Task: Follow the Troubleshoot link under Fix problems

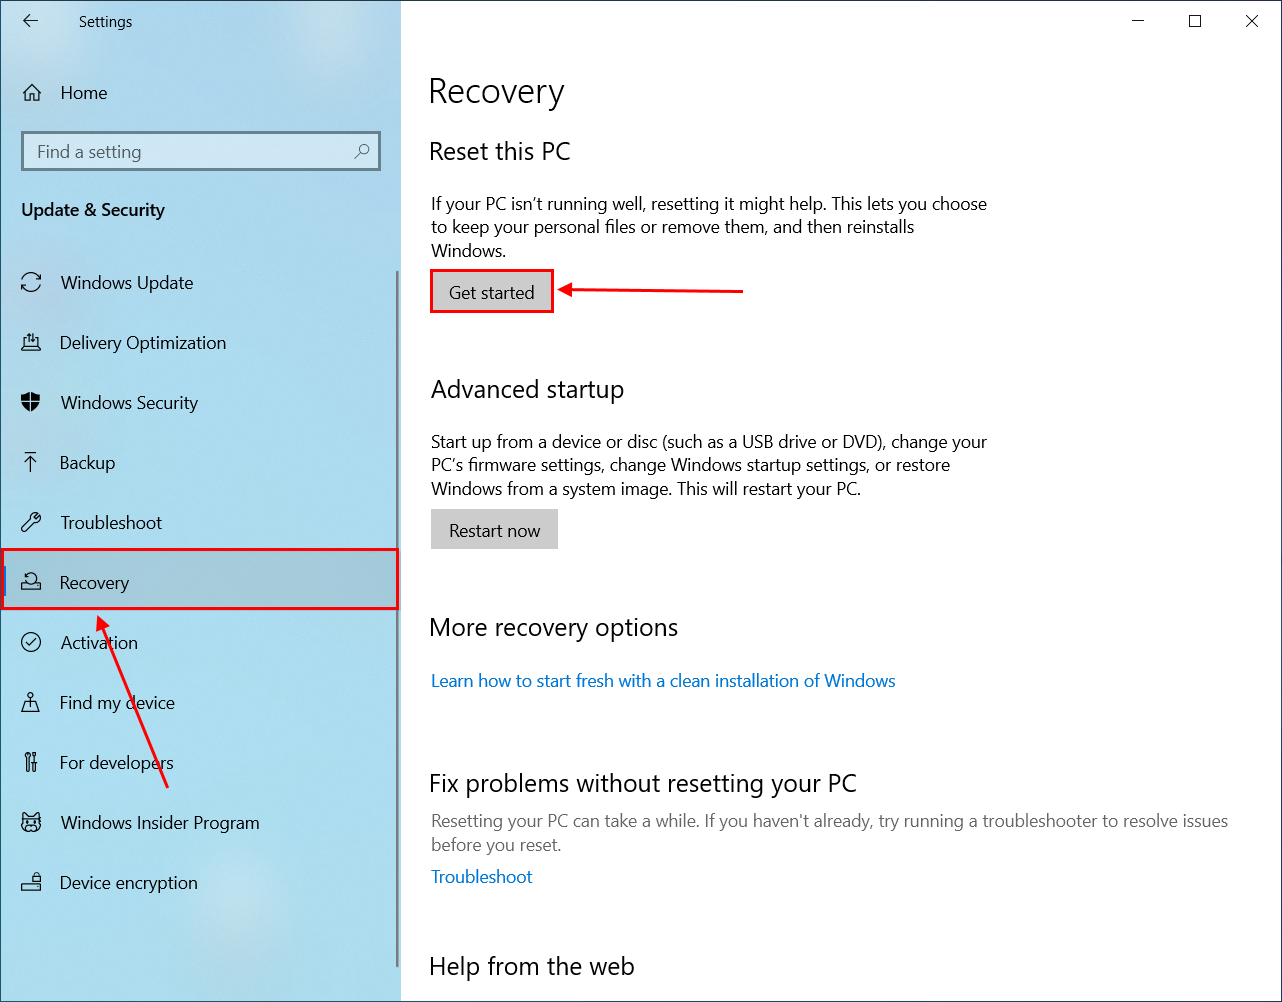Action: pyautogui.click(x=481, y=877)
